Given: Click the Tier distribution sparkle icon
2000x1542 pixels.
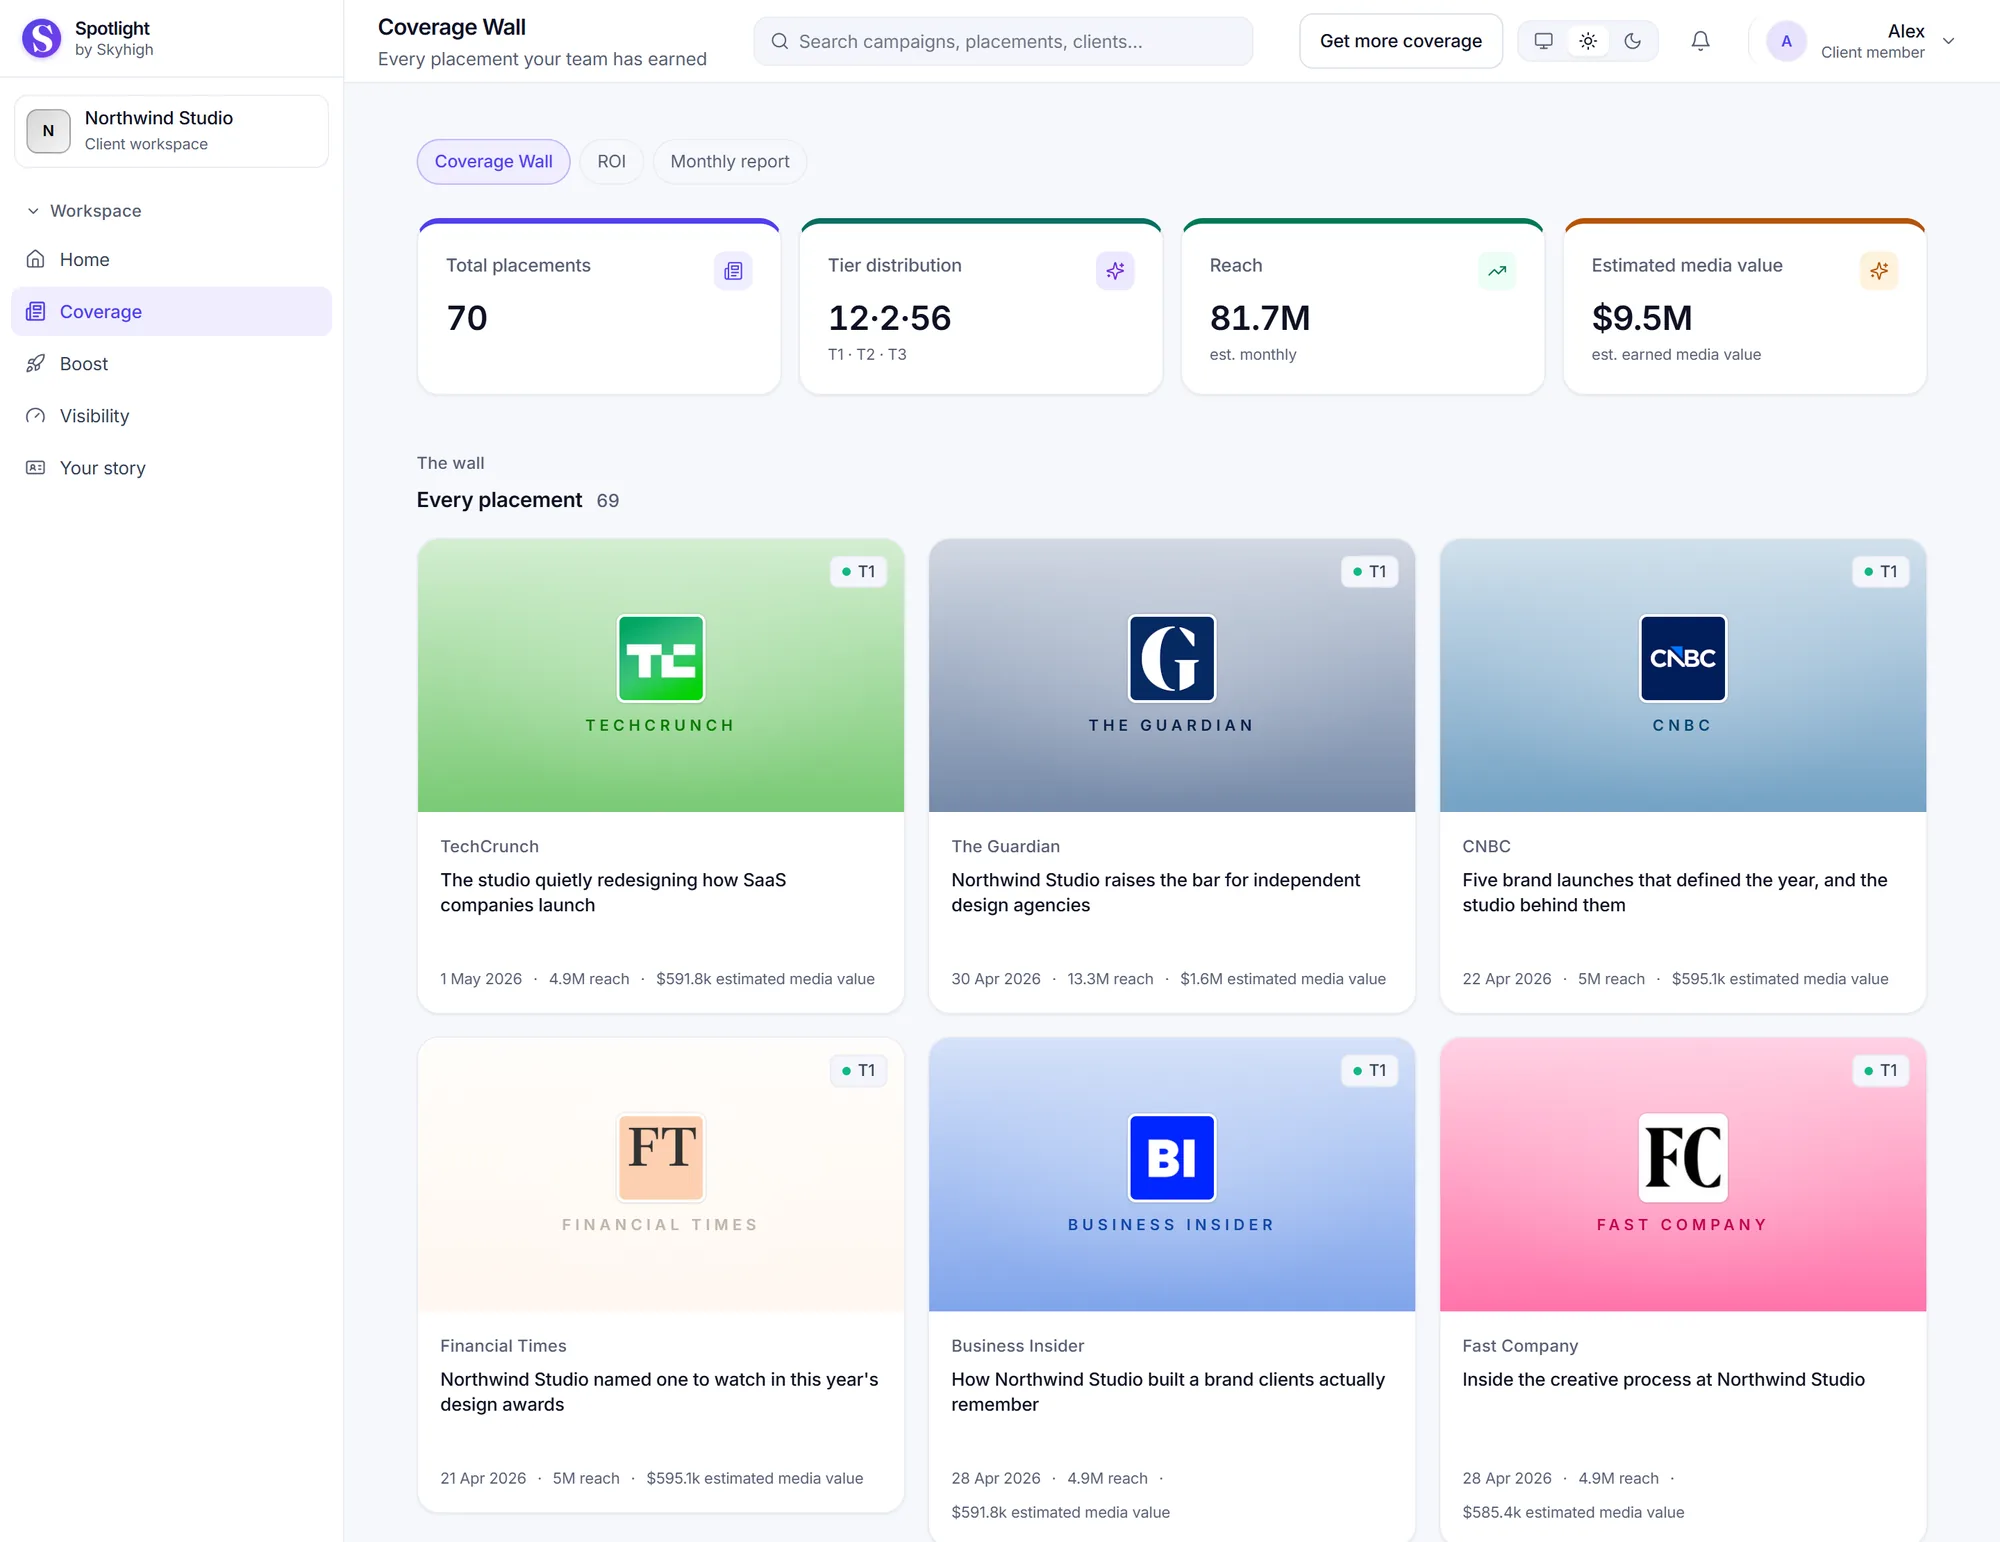Looking at the screenshot, I should point(1115,271).
